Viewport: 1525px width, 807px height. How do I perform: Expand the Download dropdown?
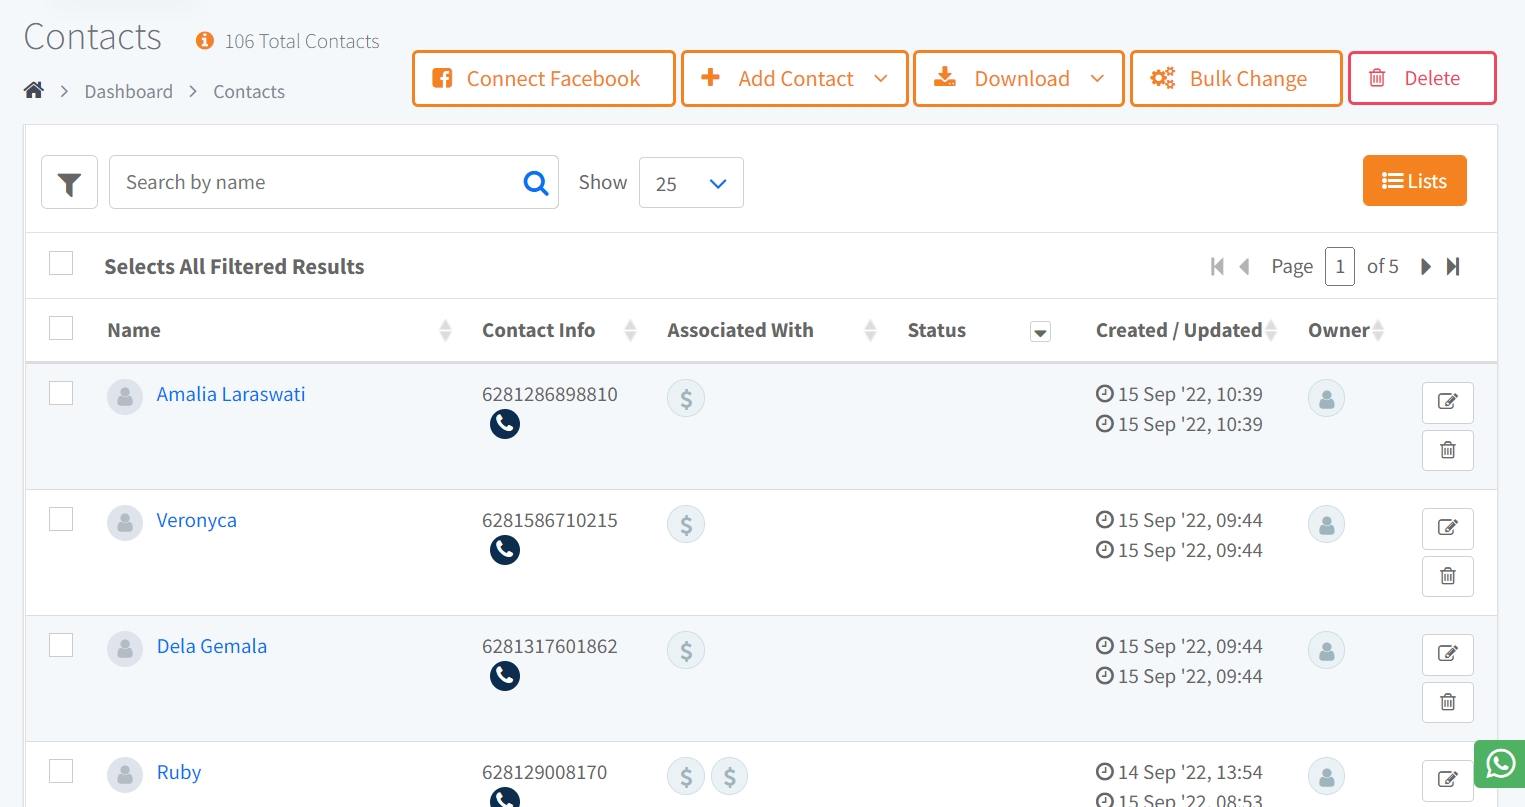(1097, 79)
